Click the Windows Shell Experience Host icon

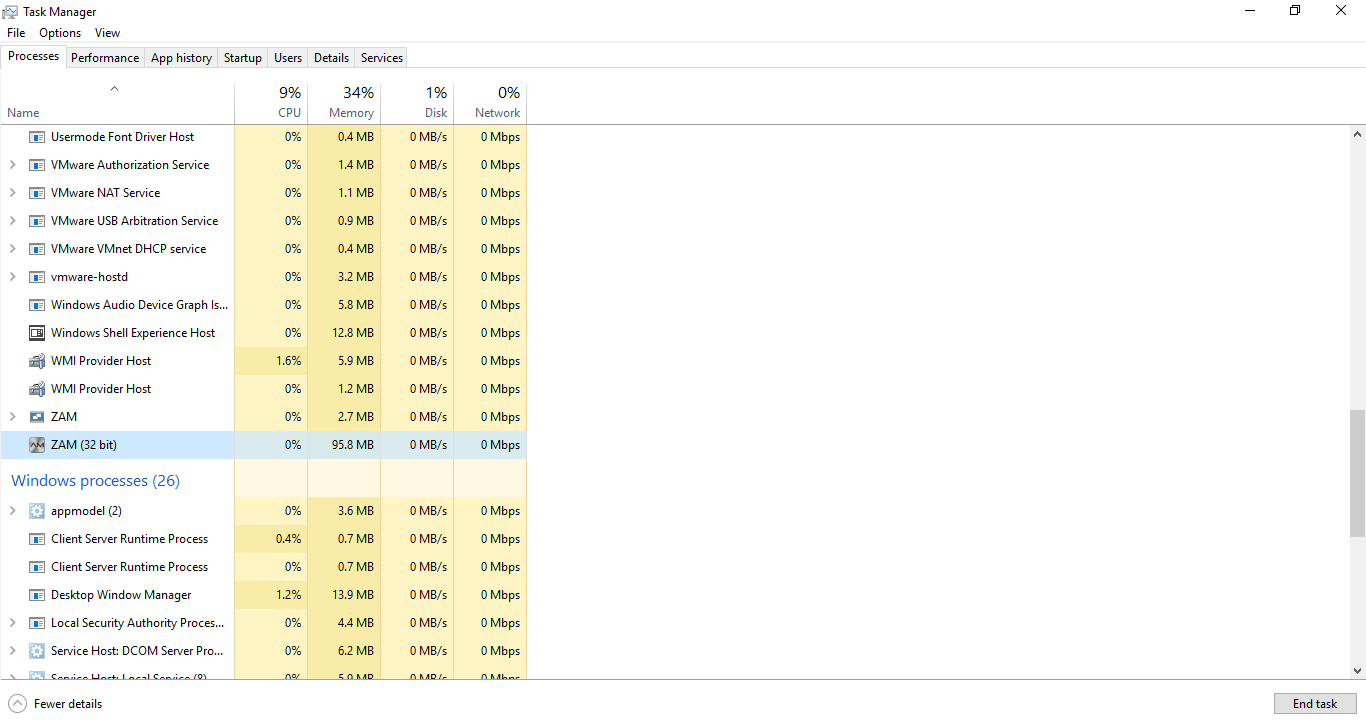pos(37,333)
